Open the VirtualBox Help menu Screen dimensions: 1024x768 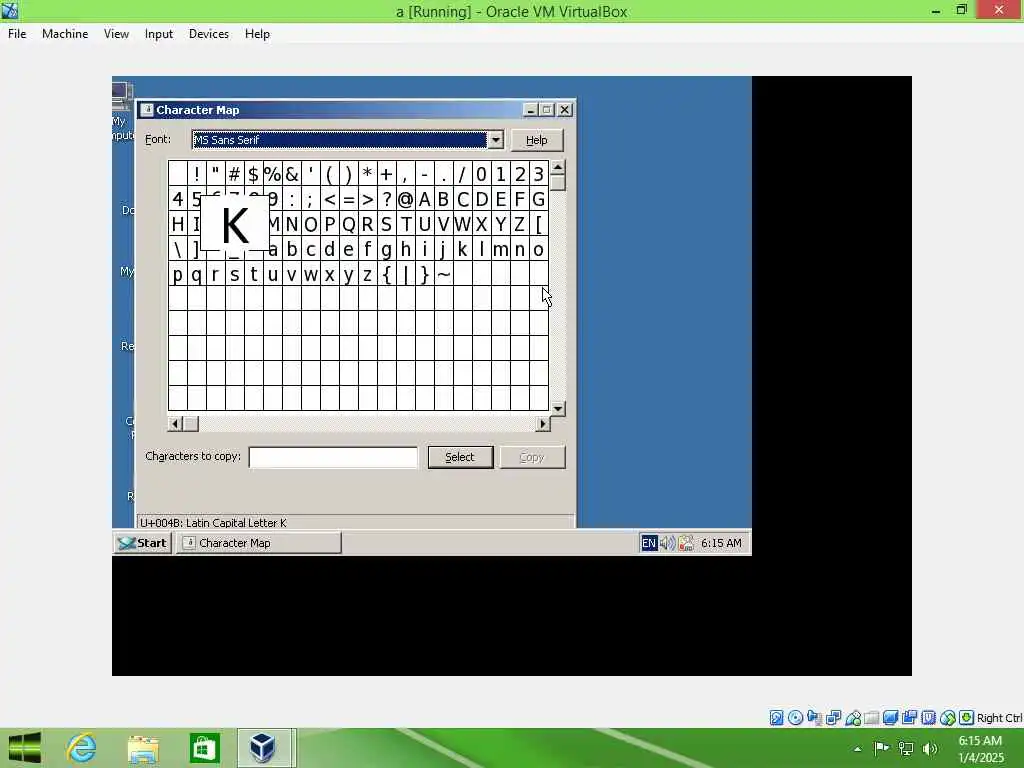257,34
